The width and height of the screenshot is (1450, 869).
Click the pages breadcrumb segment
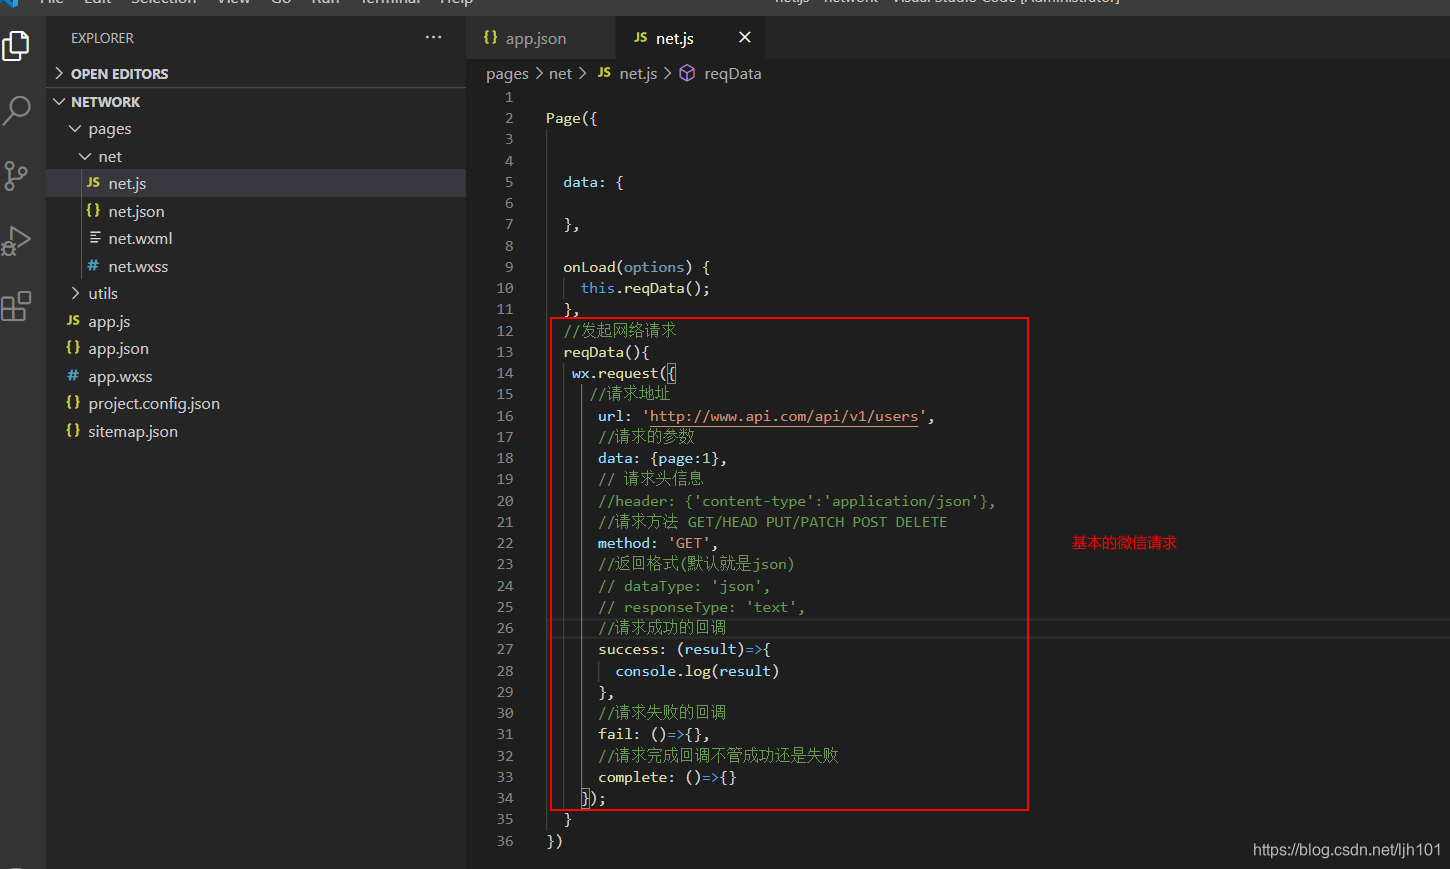point(507,74)
